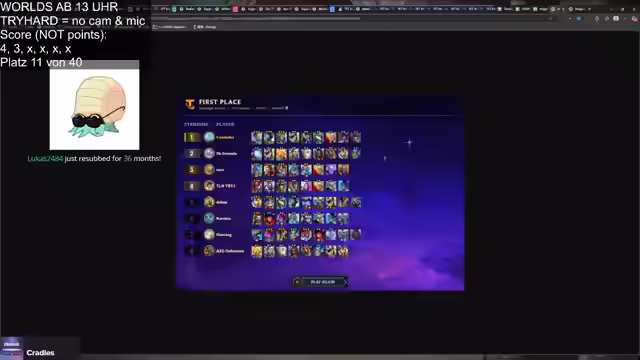Click first champion portrait in eighth-place row
The width and height of the screenshot is (640, 360).
pyautogui.click(x=257, y=251)
